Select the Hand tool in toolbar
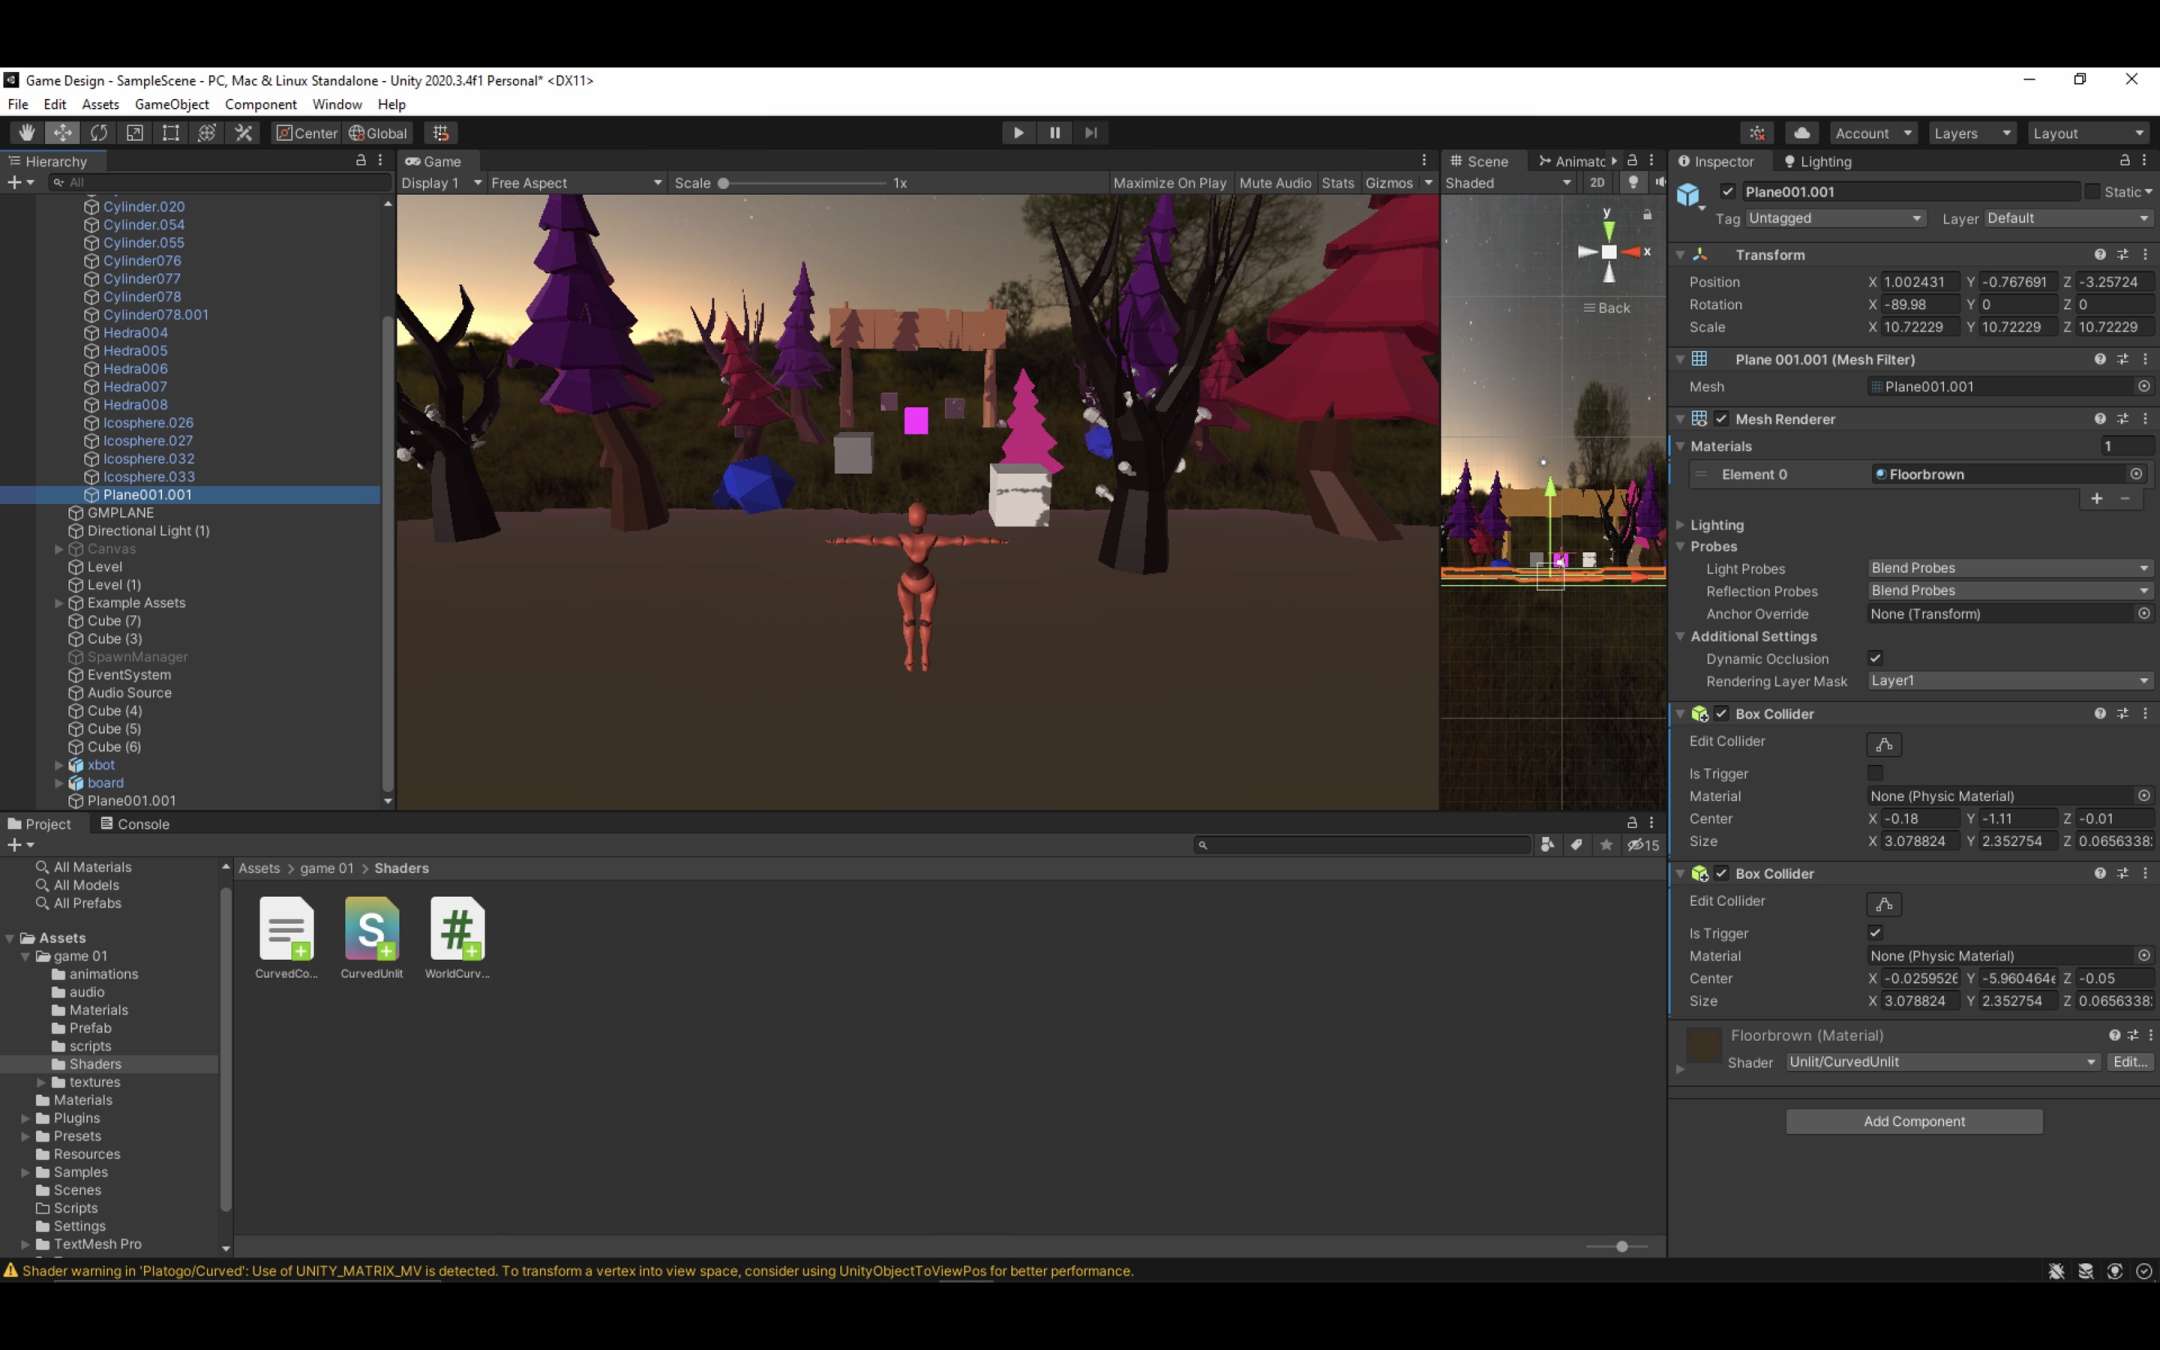Image resolution: width=2160 pixels, height=1350 pixels. 26,133
